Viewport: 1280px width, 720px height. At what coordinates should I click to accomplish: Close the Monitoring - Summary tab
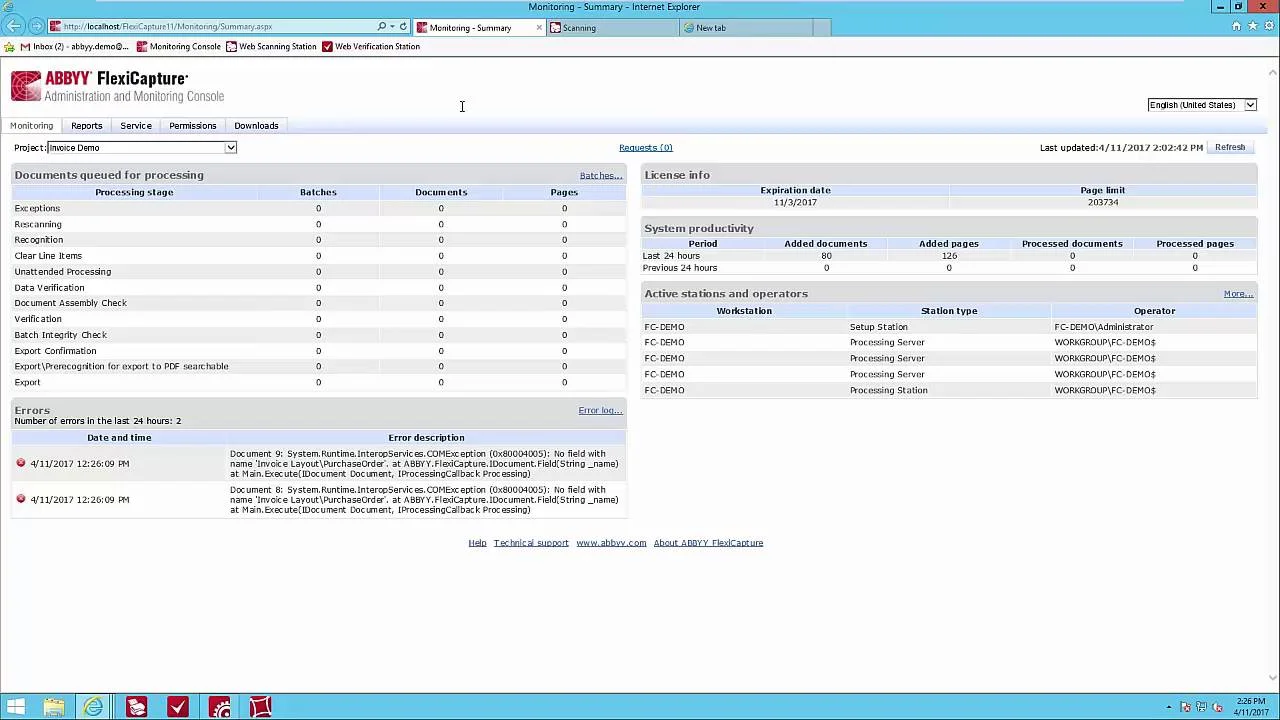[539, 28]
